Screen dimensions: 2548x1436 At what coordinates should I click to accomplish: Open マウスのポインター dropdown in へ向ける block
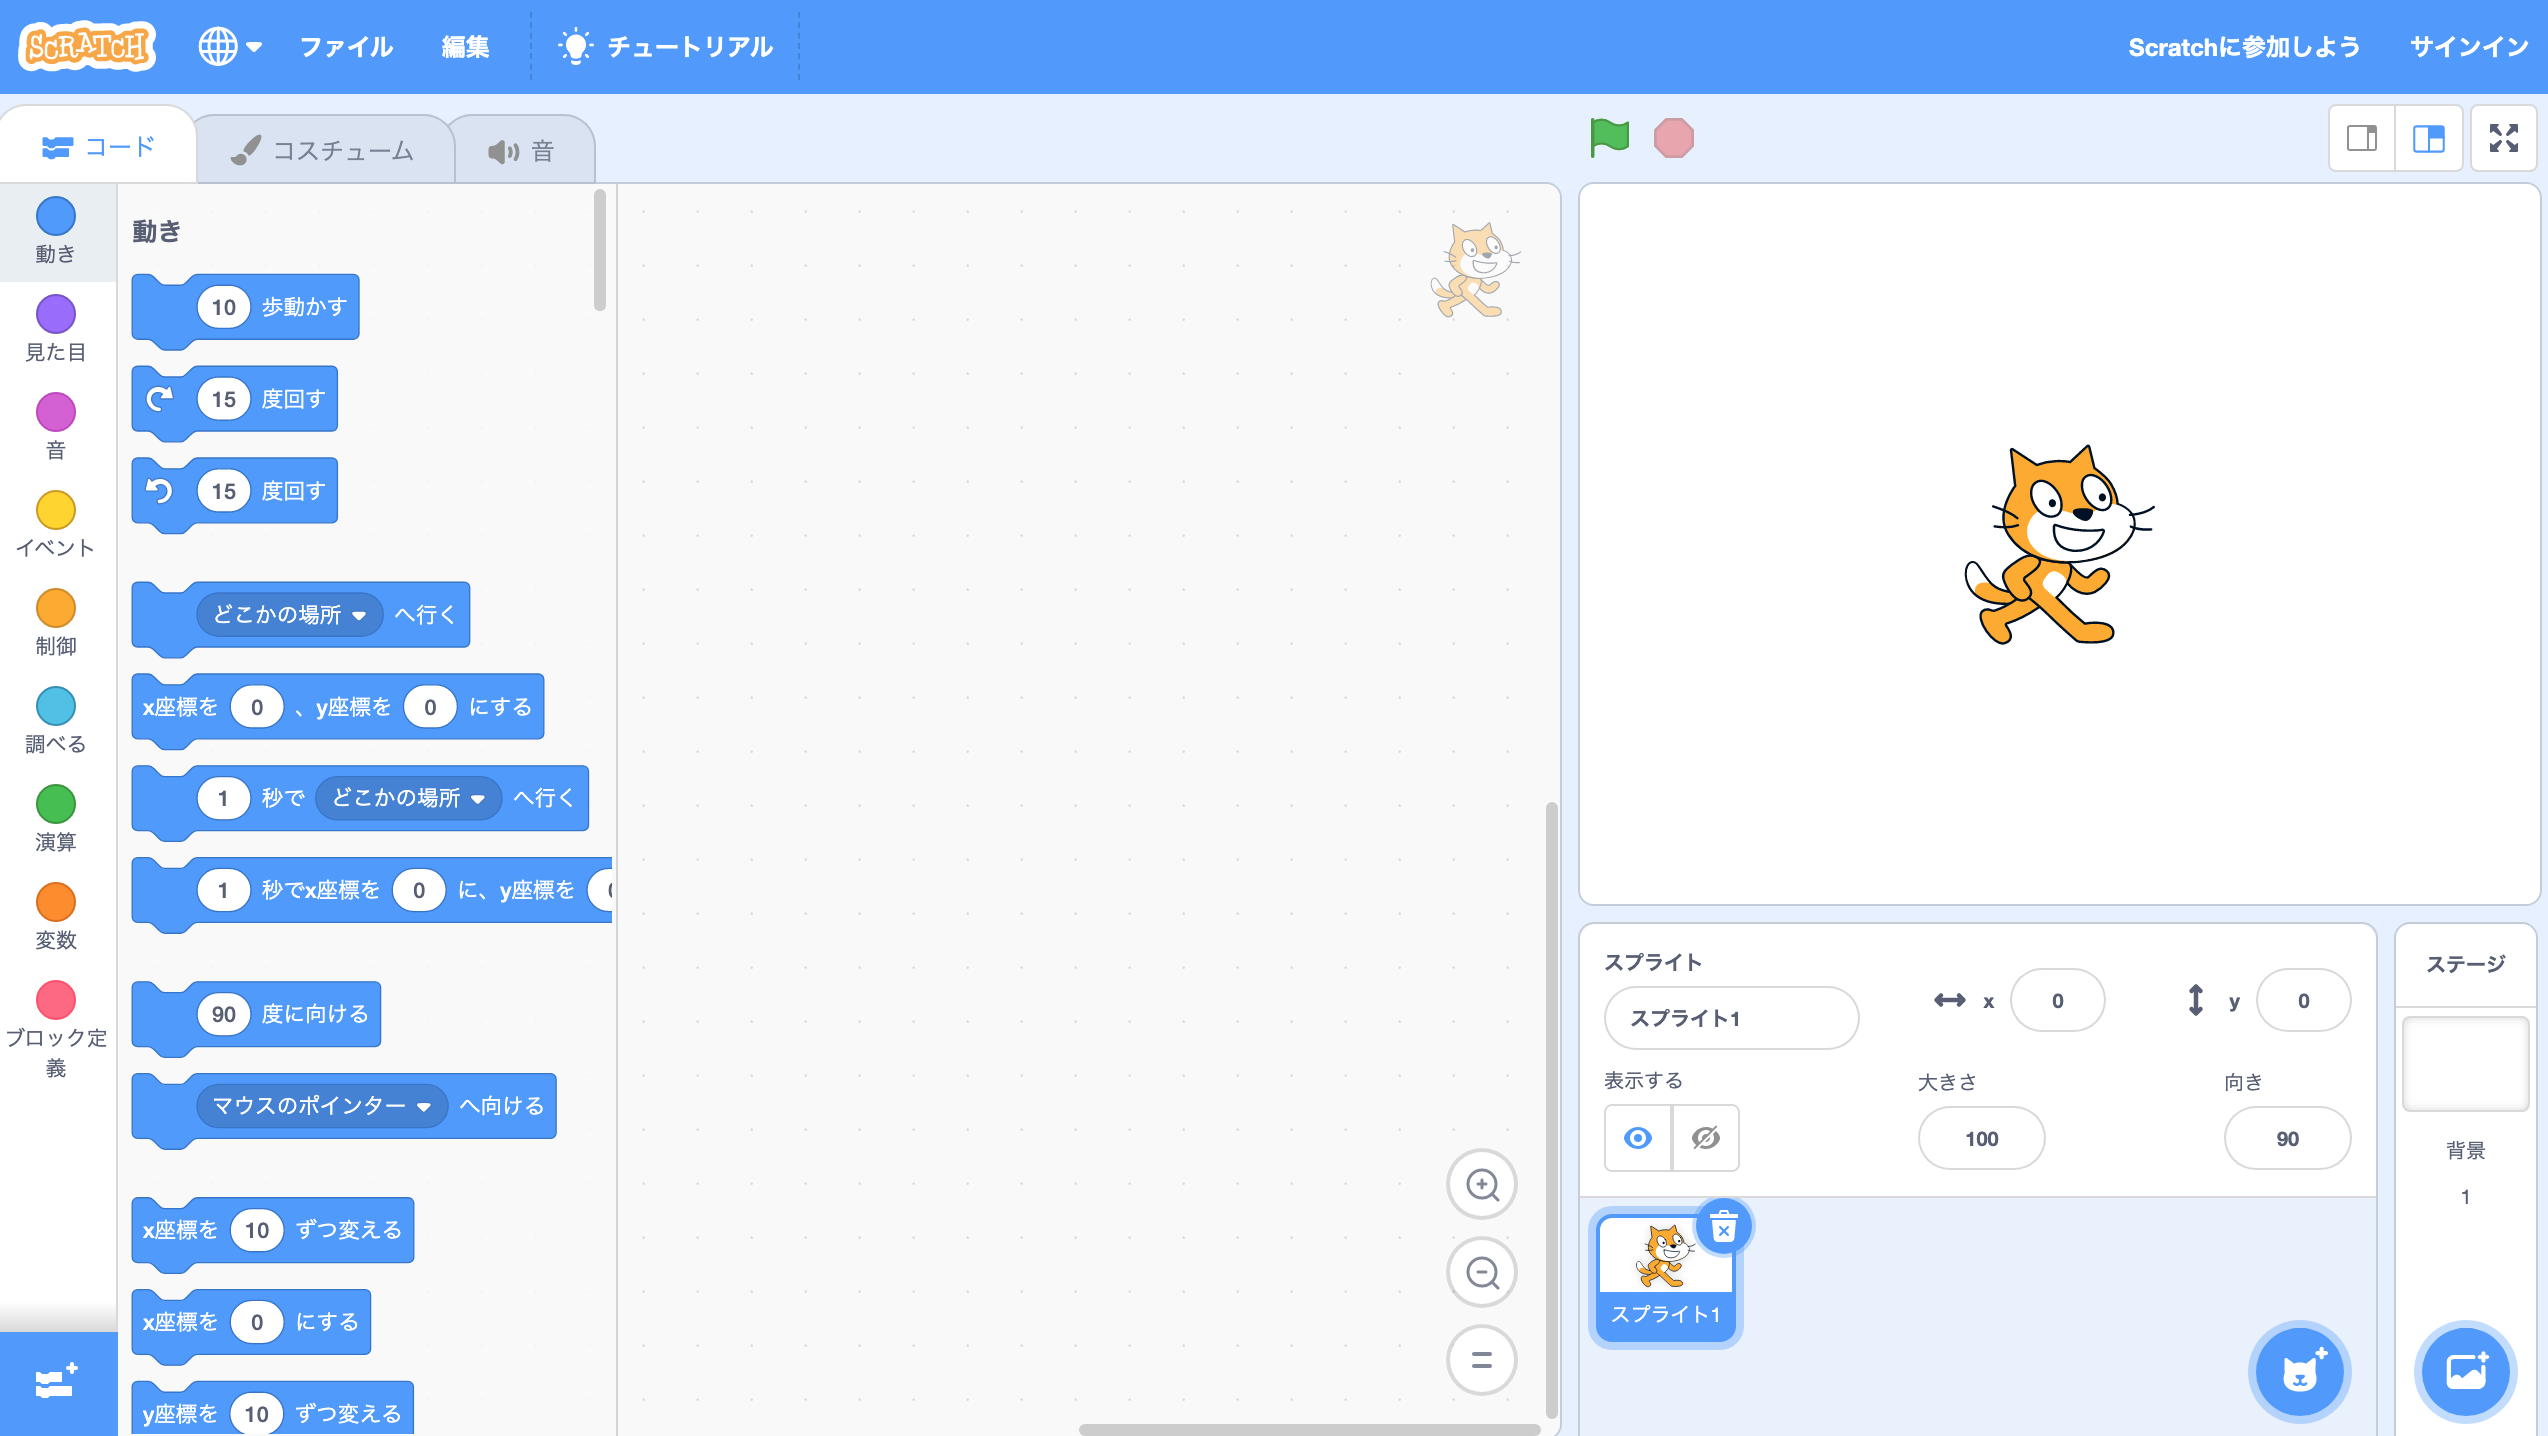pyautogui.click(x=322, y=1106)
